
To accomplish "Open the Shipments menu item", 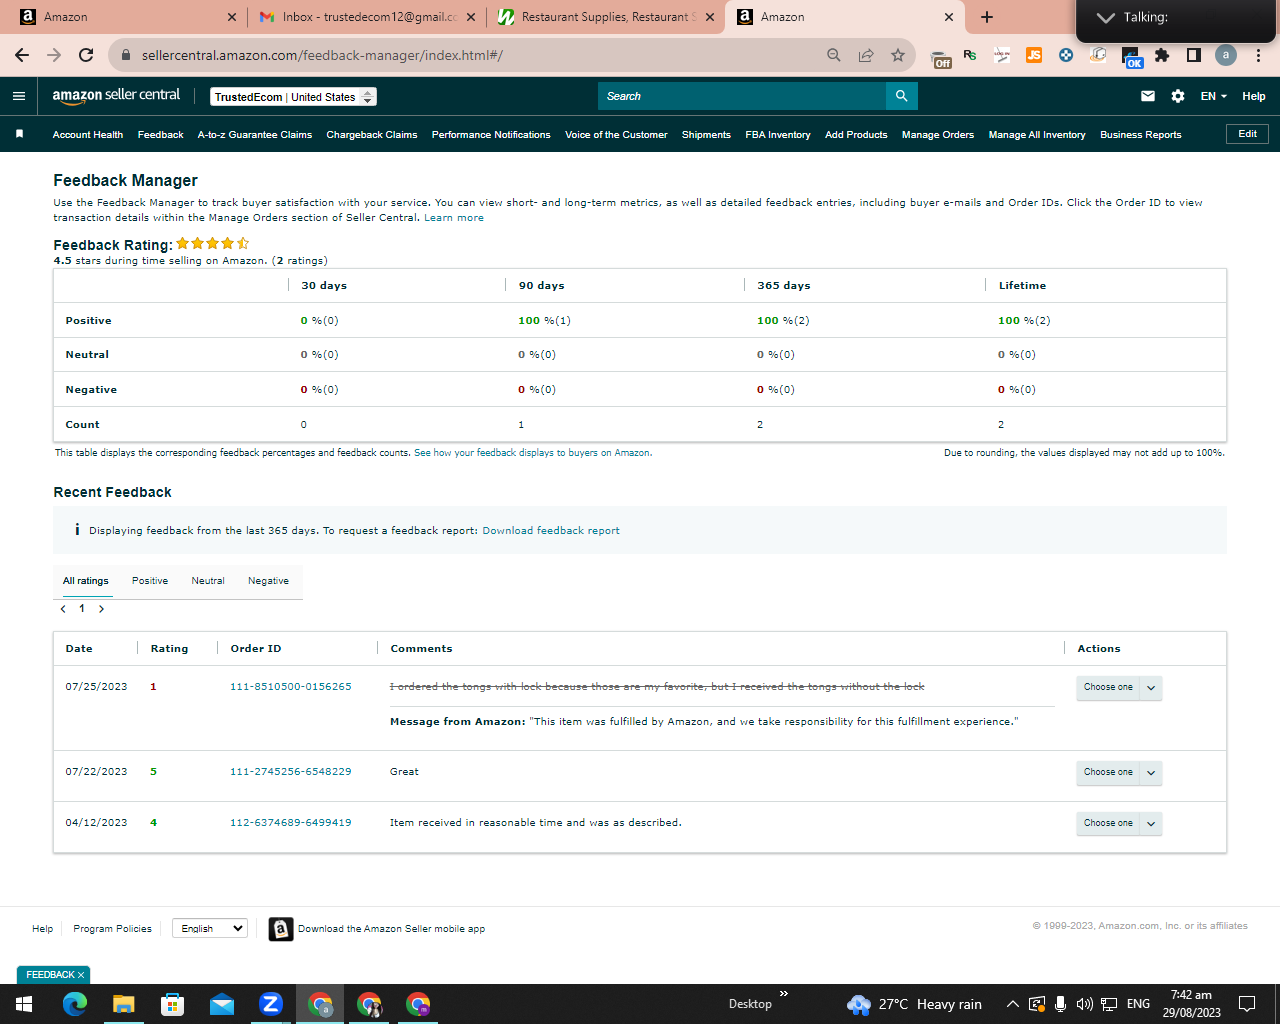I will (706, 135).
